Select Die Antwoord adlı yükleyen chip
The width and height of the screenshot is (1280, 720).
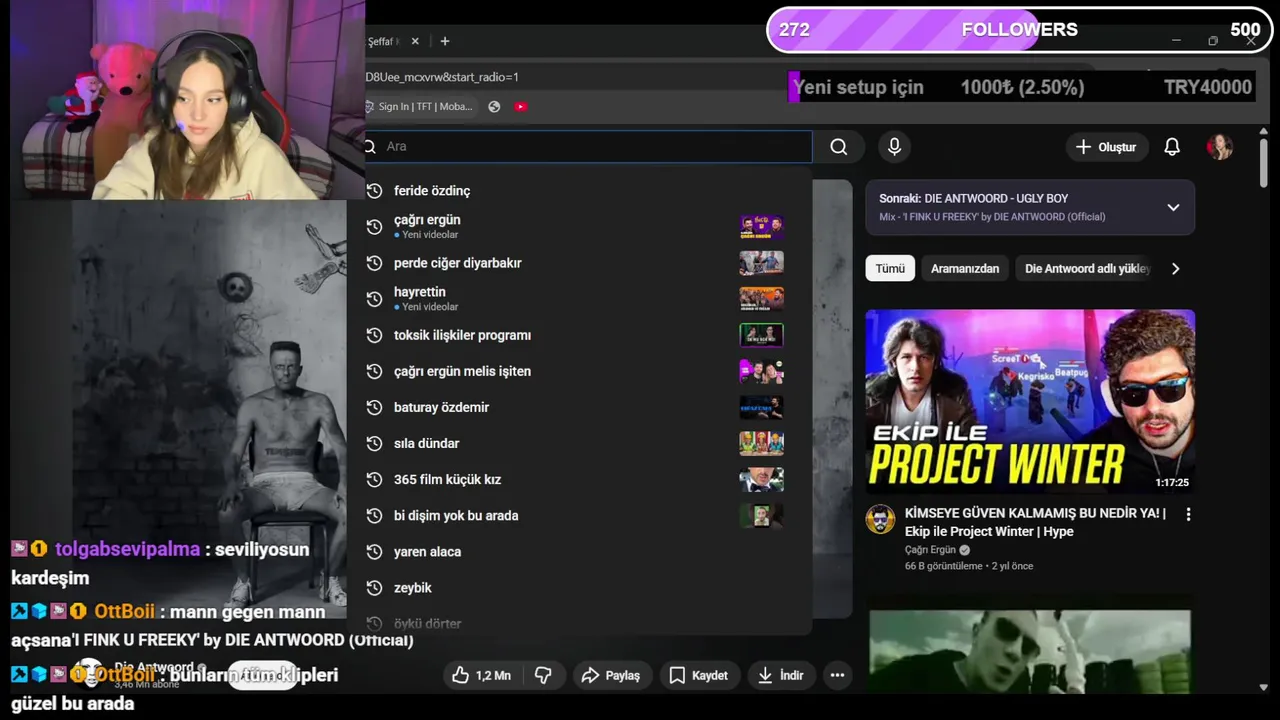1087,268
